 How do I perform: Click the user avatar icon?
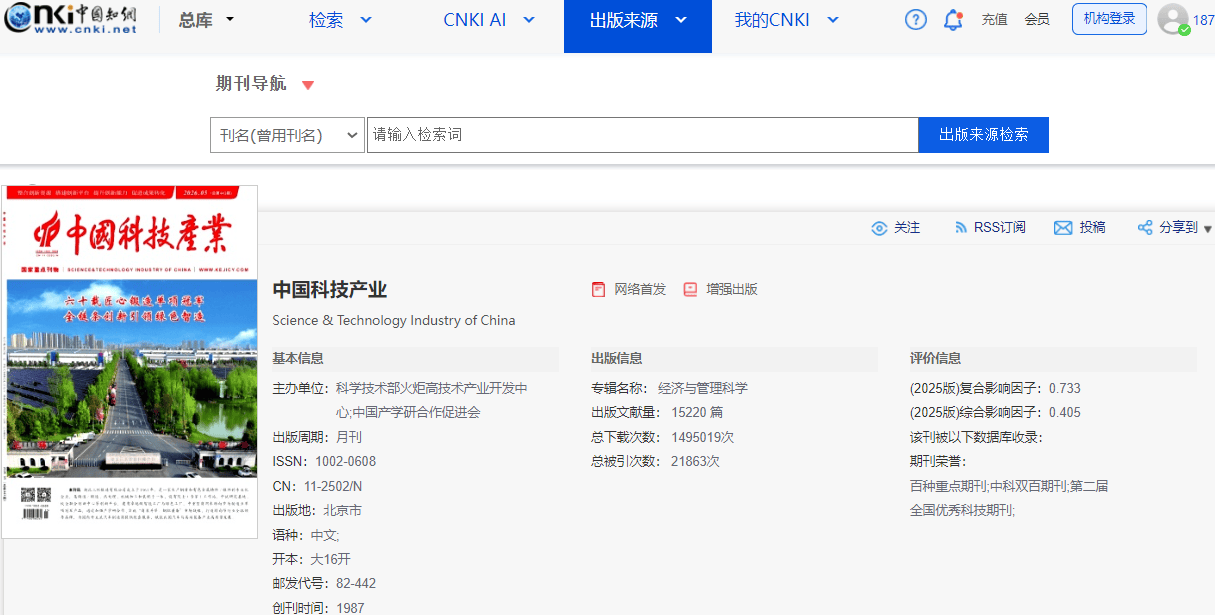[x=1173, y=19]
